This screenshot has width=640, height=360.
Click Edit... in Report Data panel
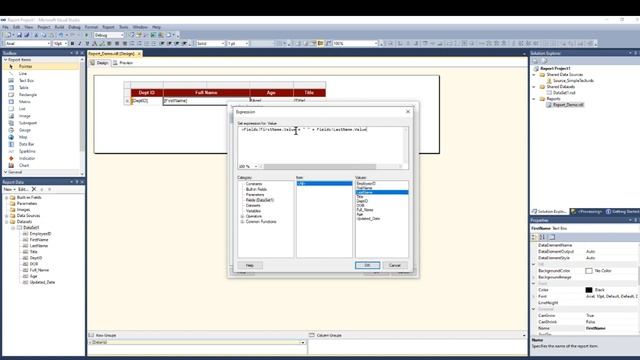pos(23,189)
